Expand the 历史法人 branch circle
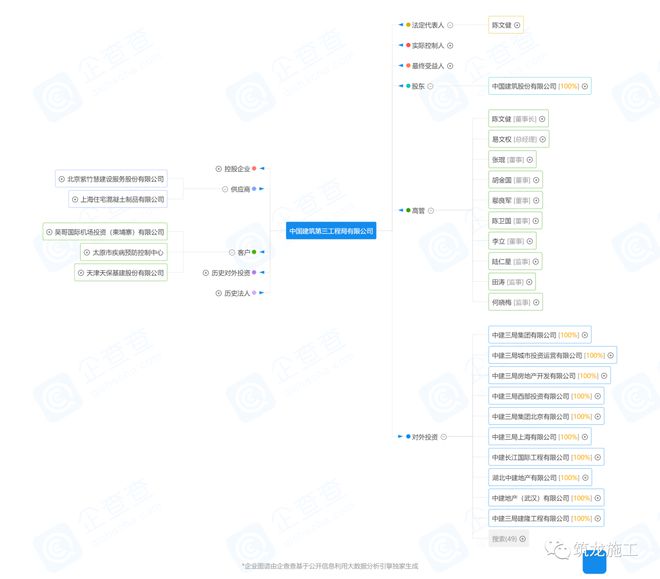The height and width of the screenshot is (579, 660). [218, 293]
